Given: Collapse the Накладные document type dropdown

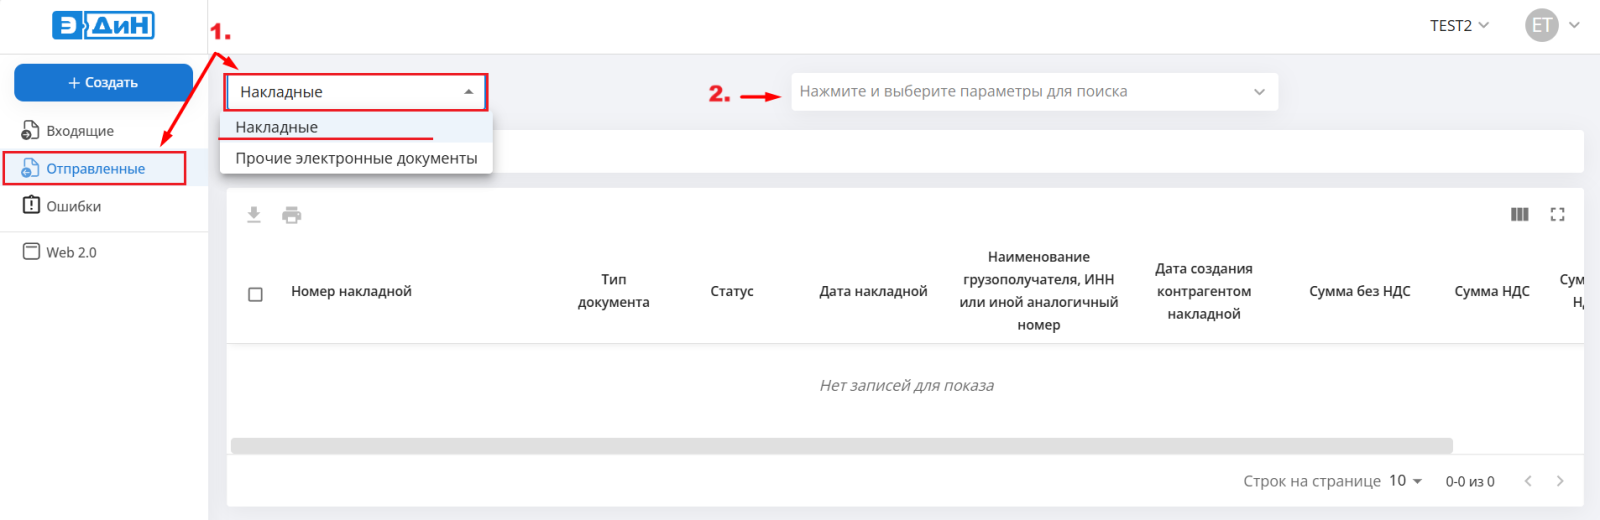Looking at the screenshot, I should [x=356, y=92].
